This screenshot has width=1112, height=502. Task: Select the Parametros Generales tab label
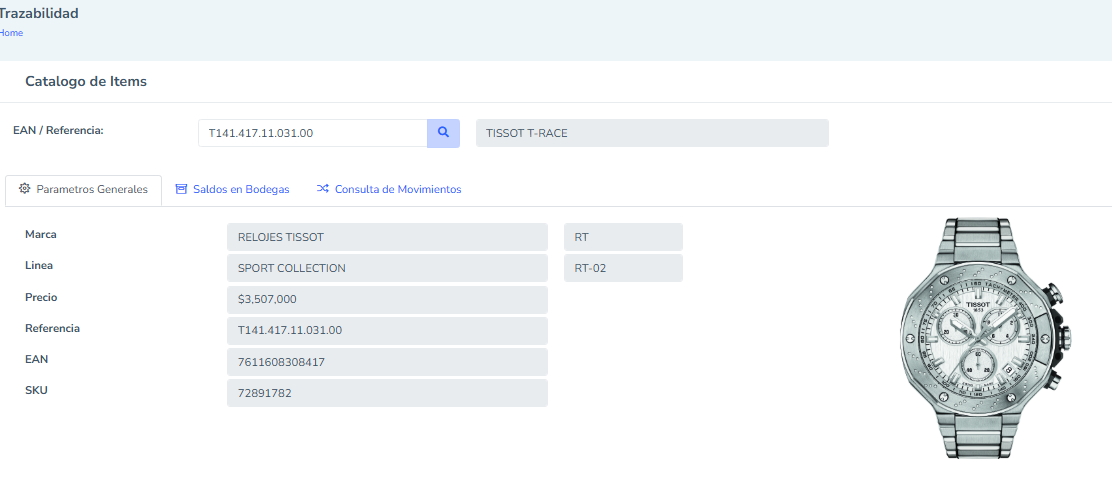point(92,189)
